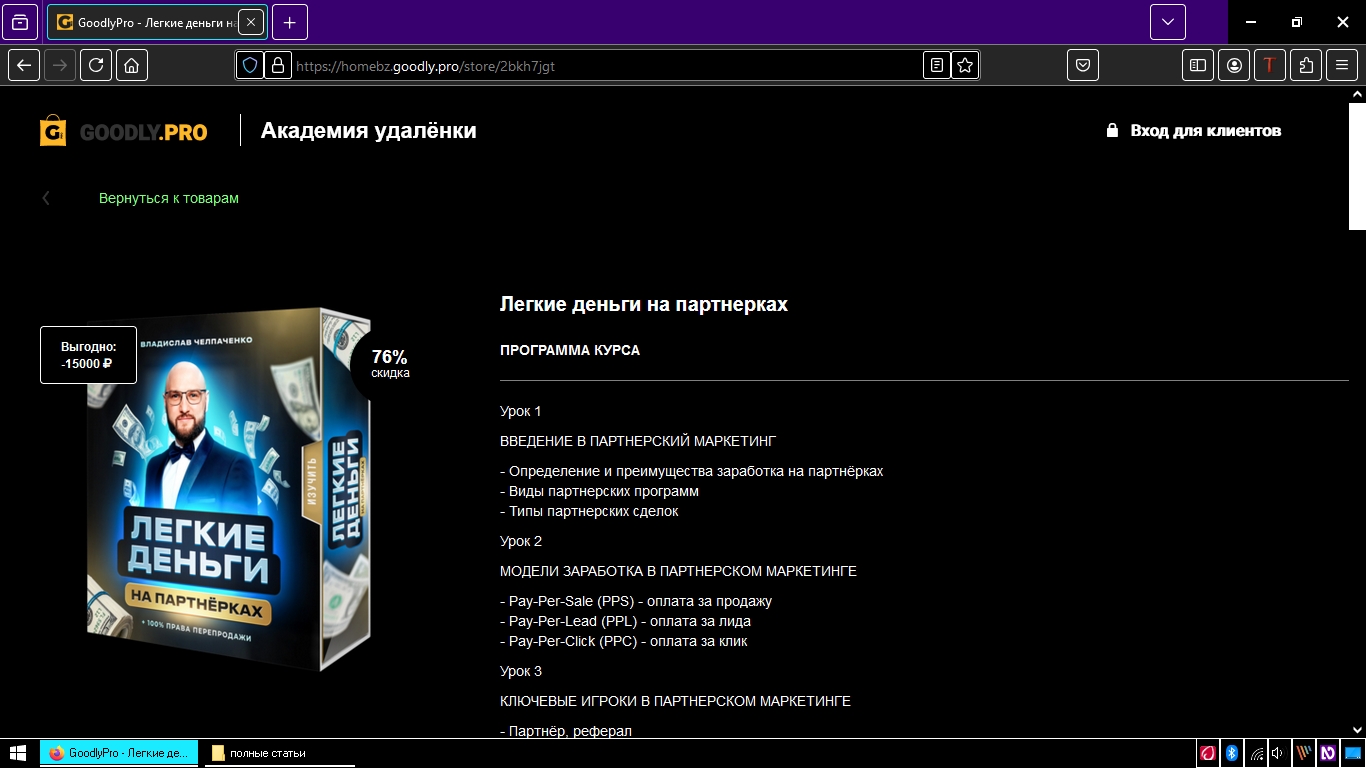1366x768 pixels.
Task: Toggle reader view for this page
Action: [x=936, y=65]
